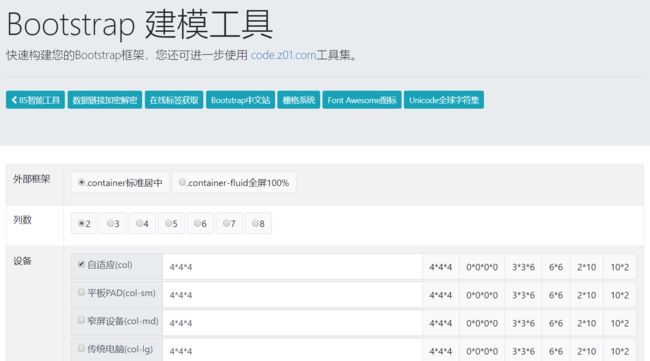The height and width of the screenshot is (361, 650).
Task: Apply 10*2 preset in 窄屏设备(col-md) row
Action: point(620,323)
